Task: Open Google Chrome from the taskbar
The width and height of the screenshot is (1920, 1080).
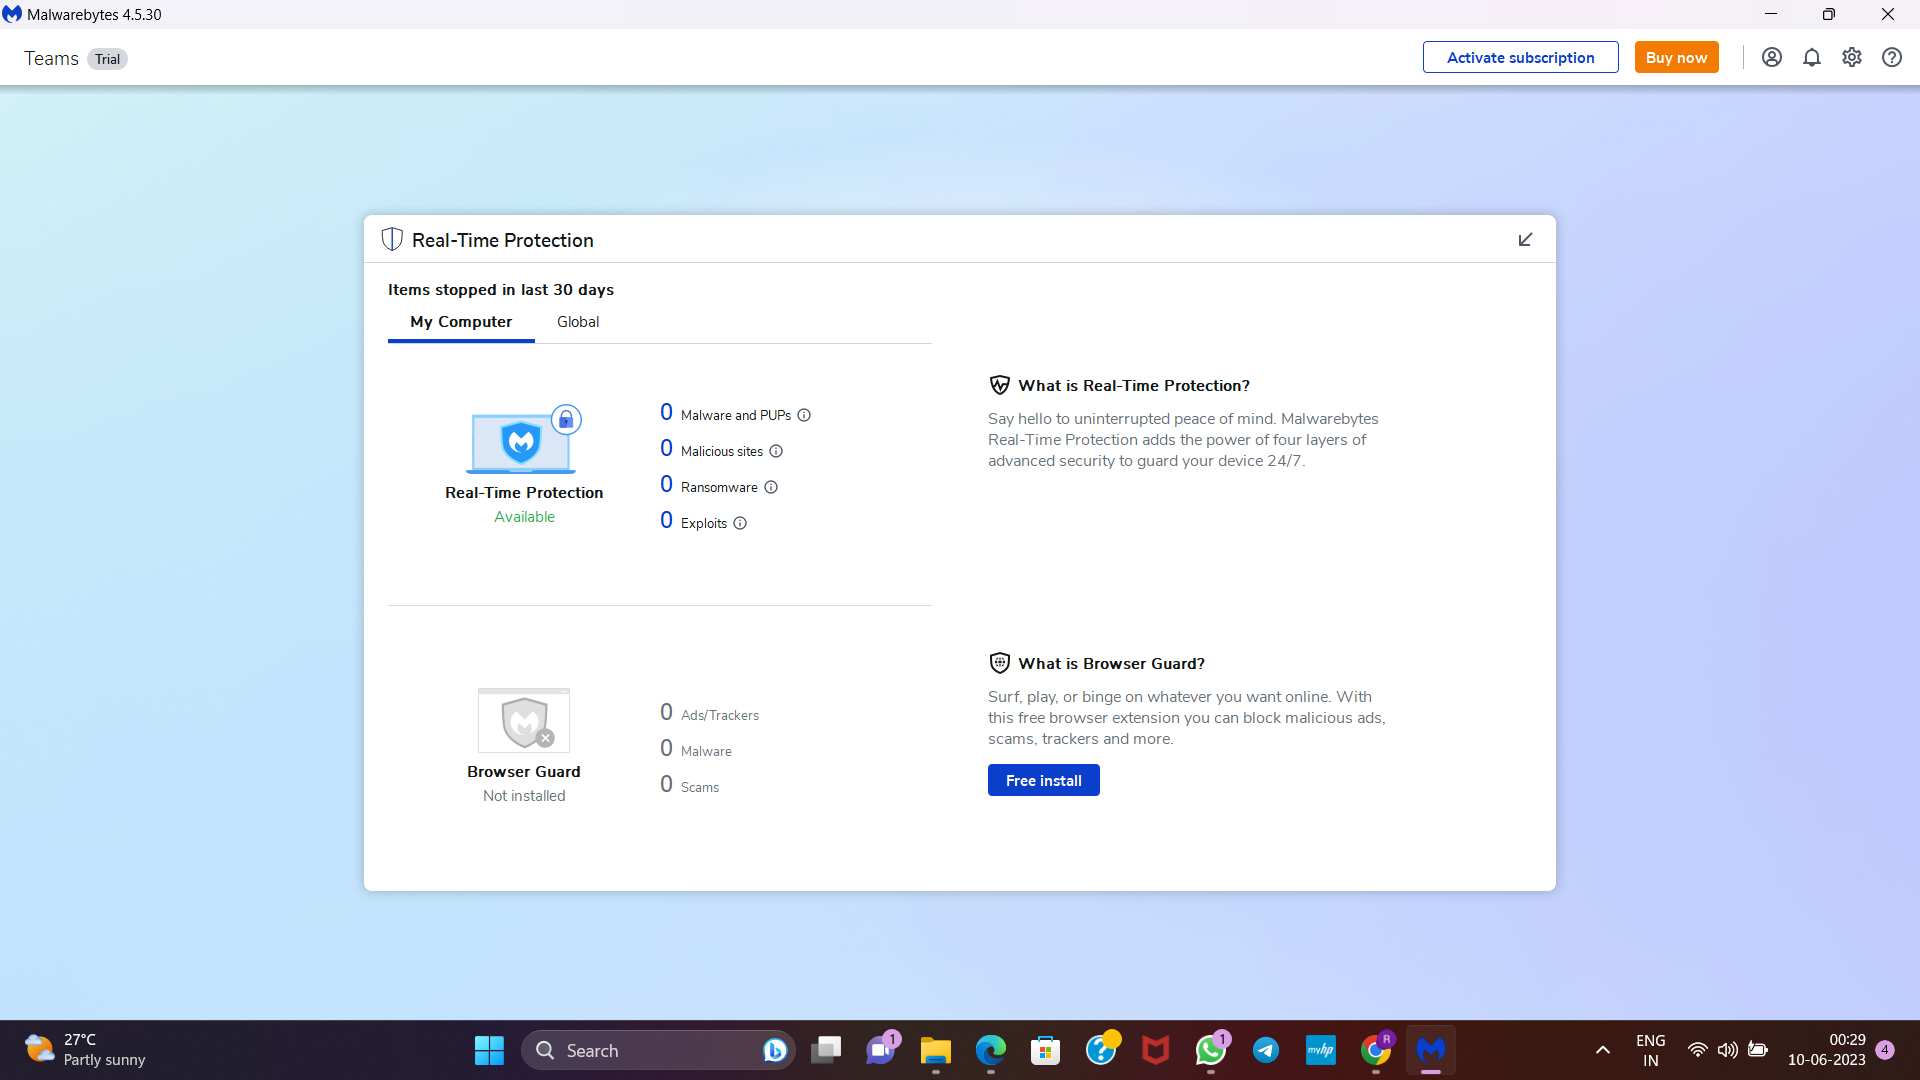Action: 1376,1050
